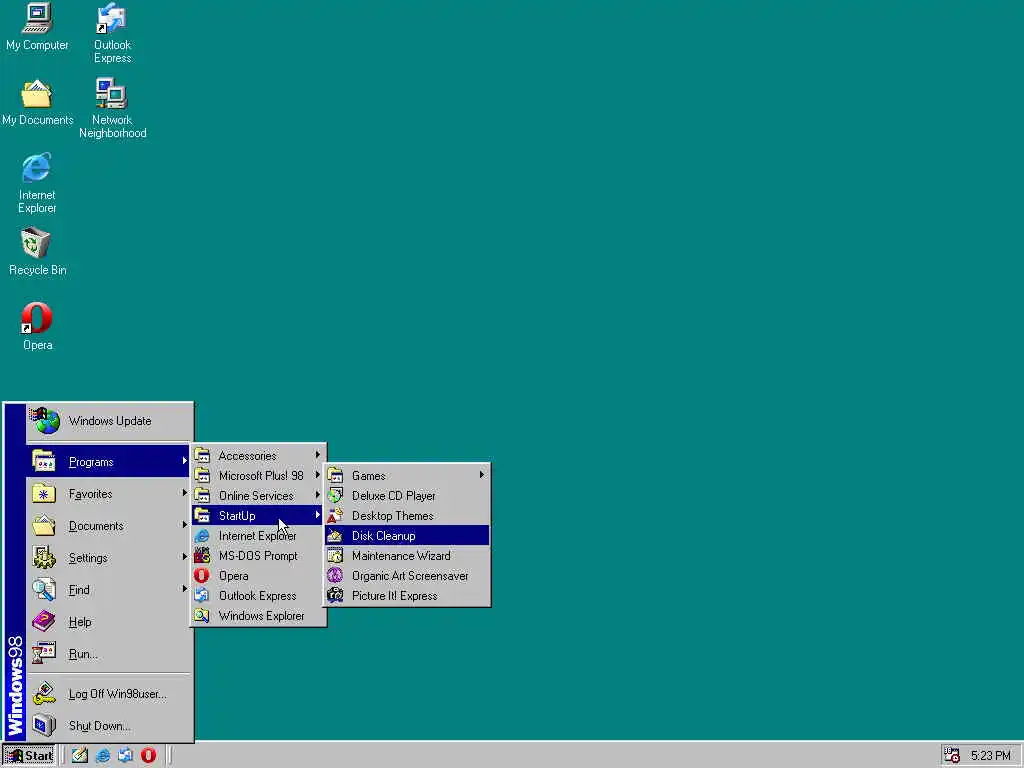Expand Accessories program group
The height and width of the screenshot is (768, 1024).
tap(259, 456)
